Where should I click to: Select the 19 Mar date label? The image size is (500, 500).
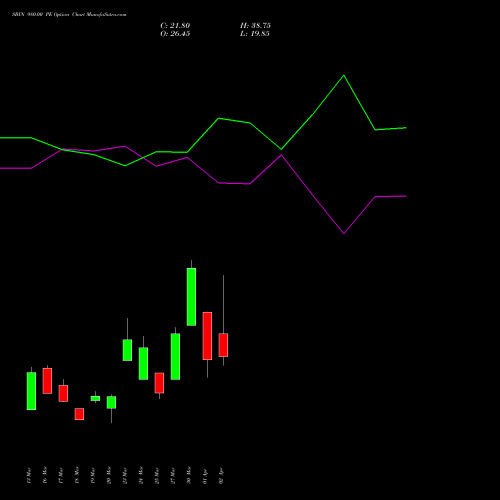click(x=93, y=475)
